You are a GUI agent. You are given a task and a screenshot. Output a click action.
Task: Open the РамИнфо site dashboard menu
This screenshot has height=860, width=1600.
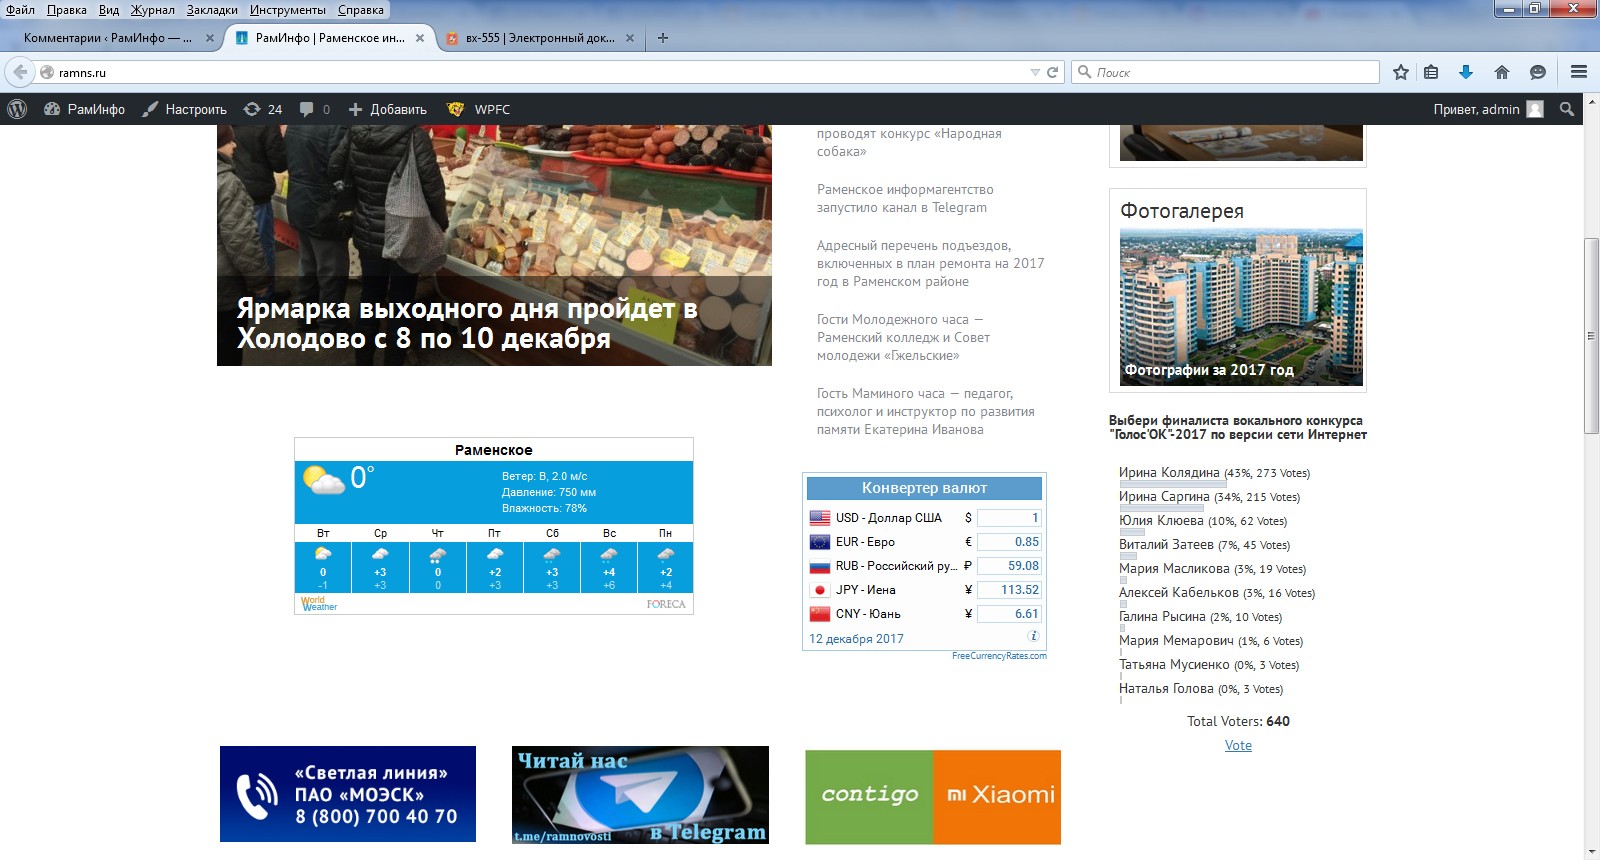(x=85, y=109)
